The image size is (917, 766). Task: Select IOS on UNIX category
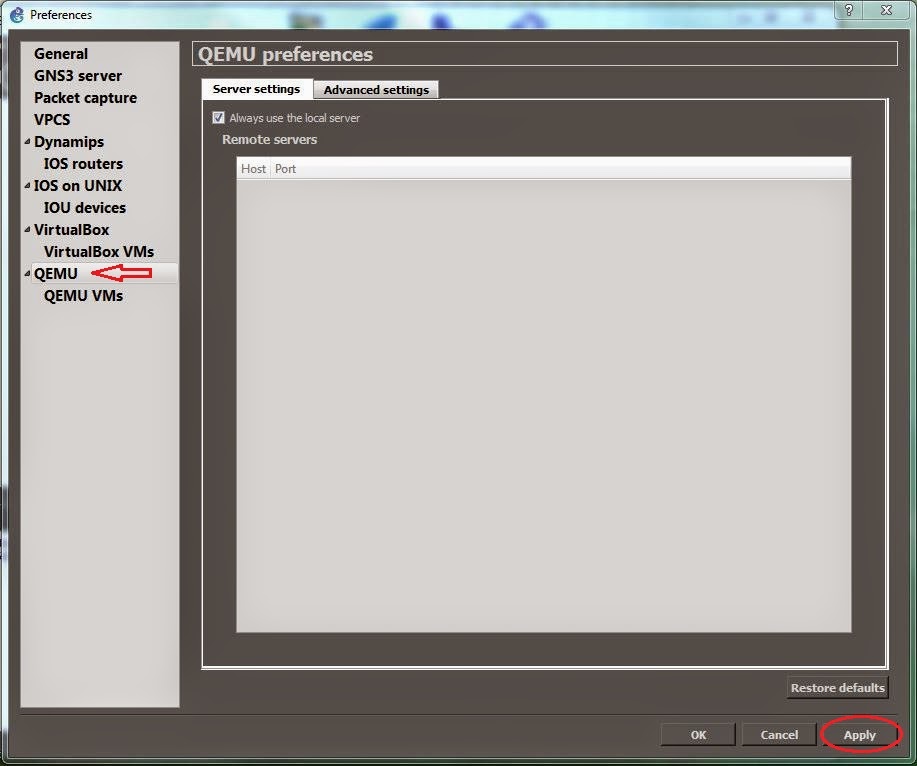point(78,185)
